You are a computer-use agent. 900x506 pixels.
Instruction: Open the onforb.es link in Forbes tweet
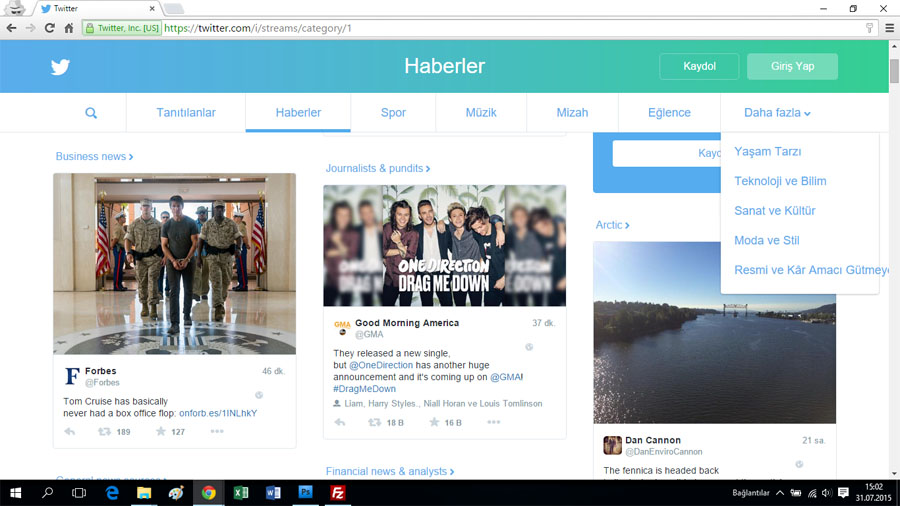218,413
